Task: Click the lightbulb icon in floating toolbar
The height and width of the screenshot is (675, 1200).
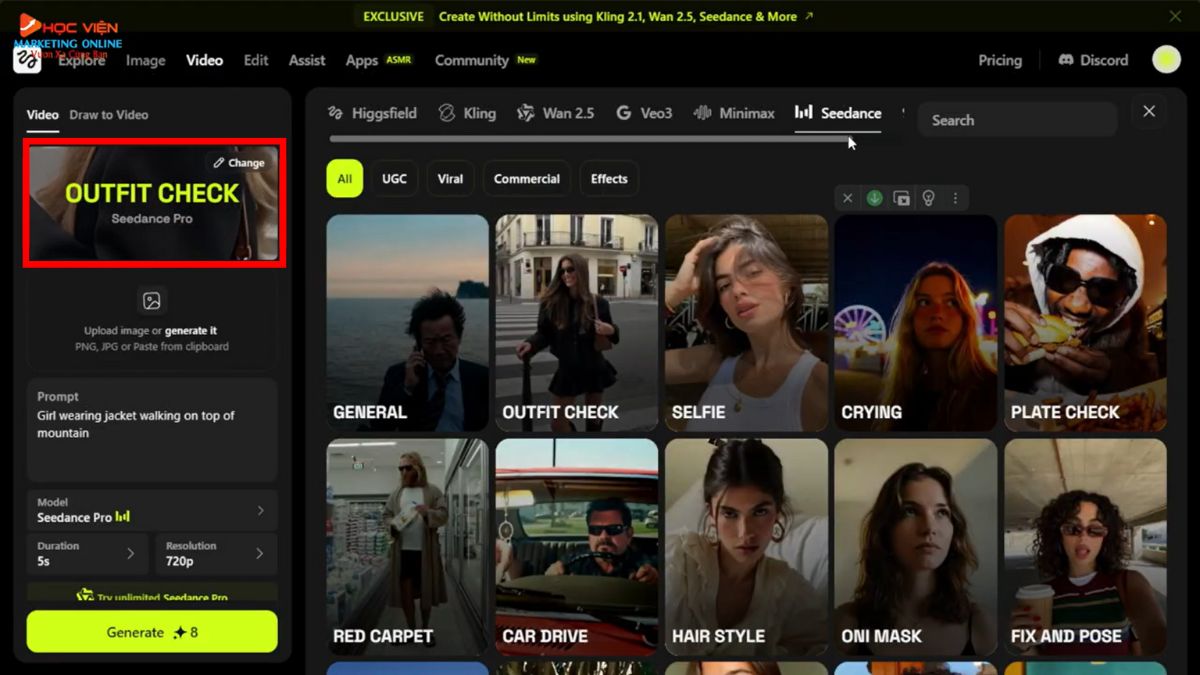Action: coord(928,198)
